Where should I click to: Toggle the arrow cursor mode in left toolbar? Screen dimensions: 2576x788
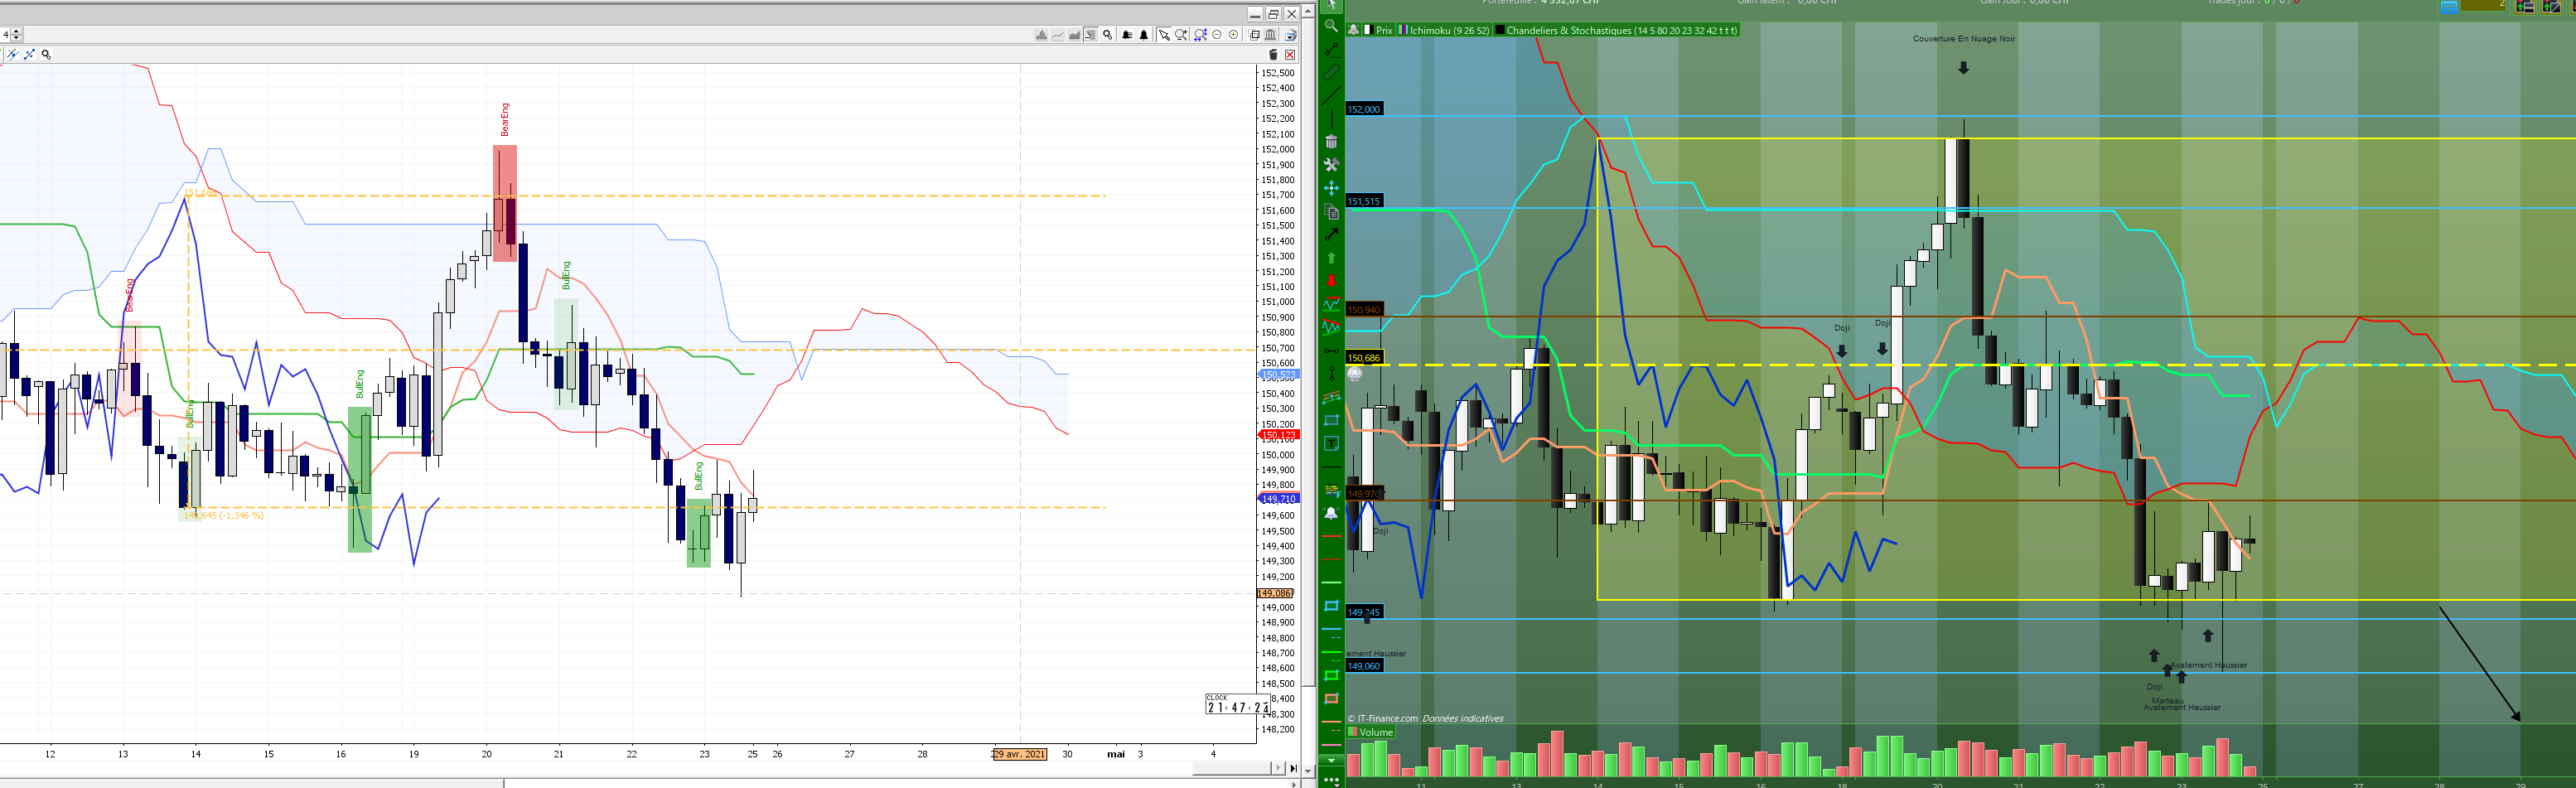[x=1164, y=35]
